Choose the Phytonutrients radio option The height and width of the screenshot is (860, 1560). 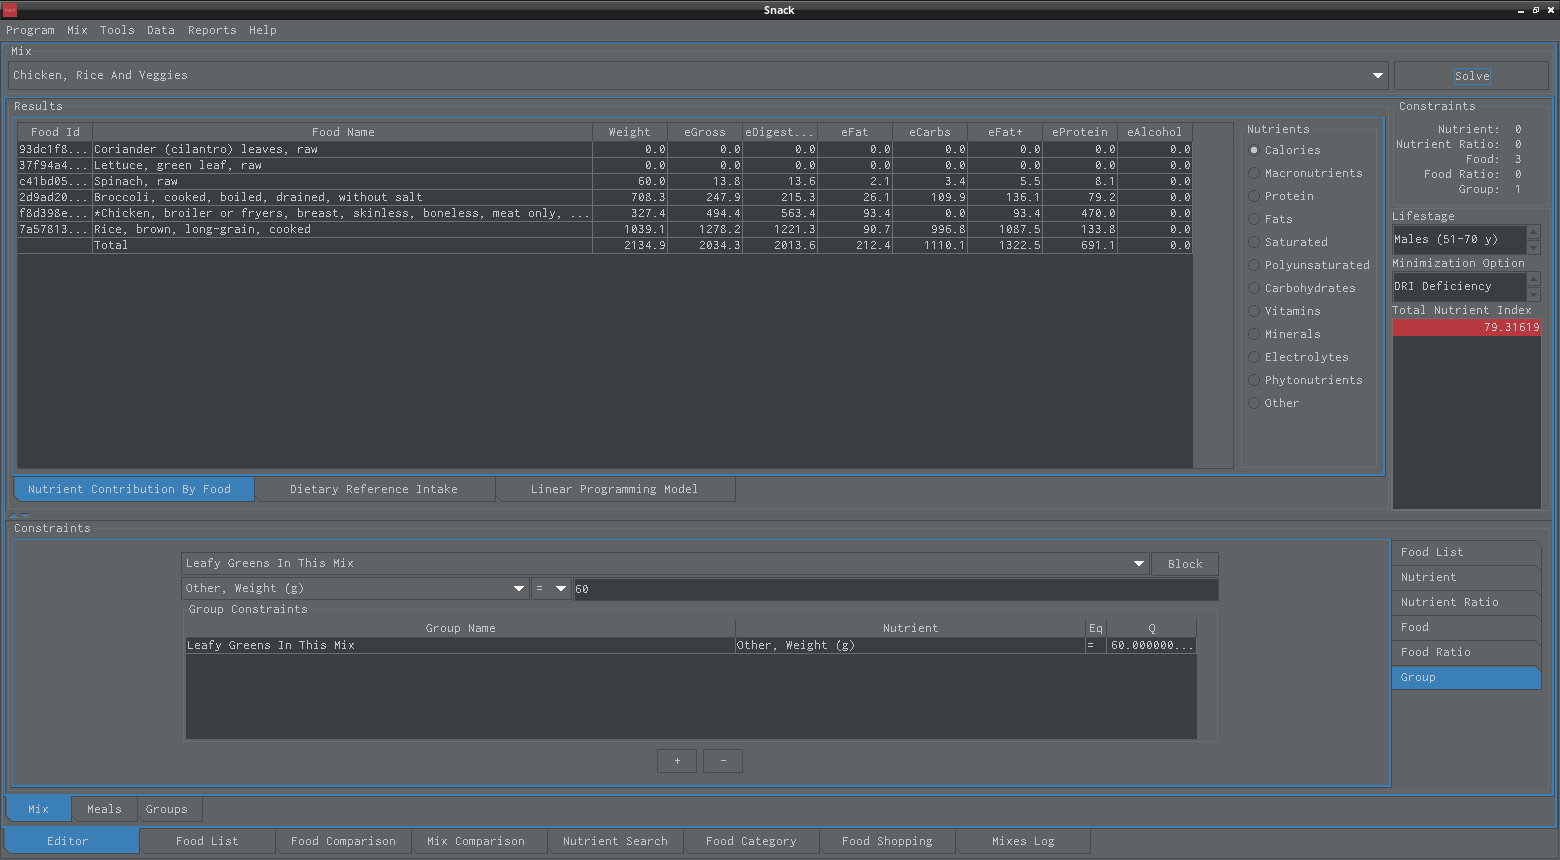(1254, 380)
